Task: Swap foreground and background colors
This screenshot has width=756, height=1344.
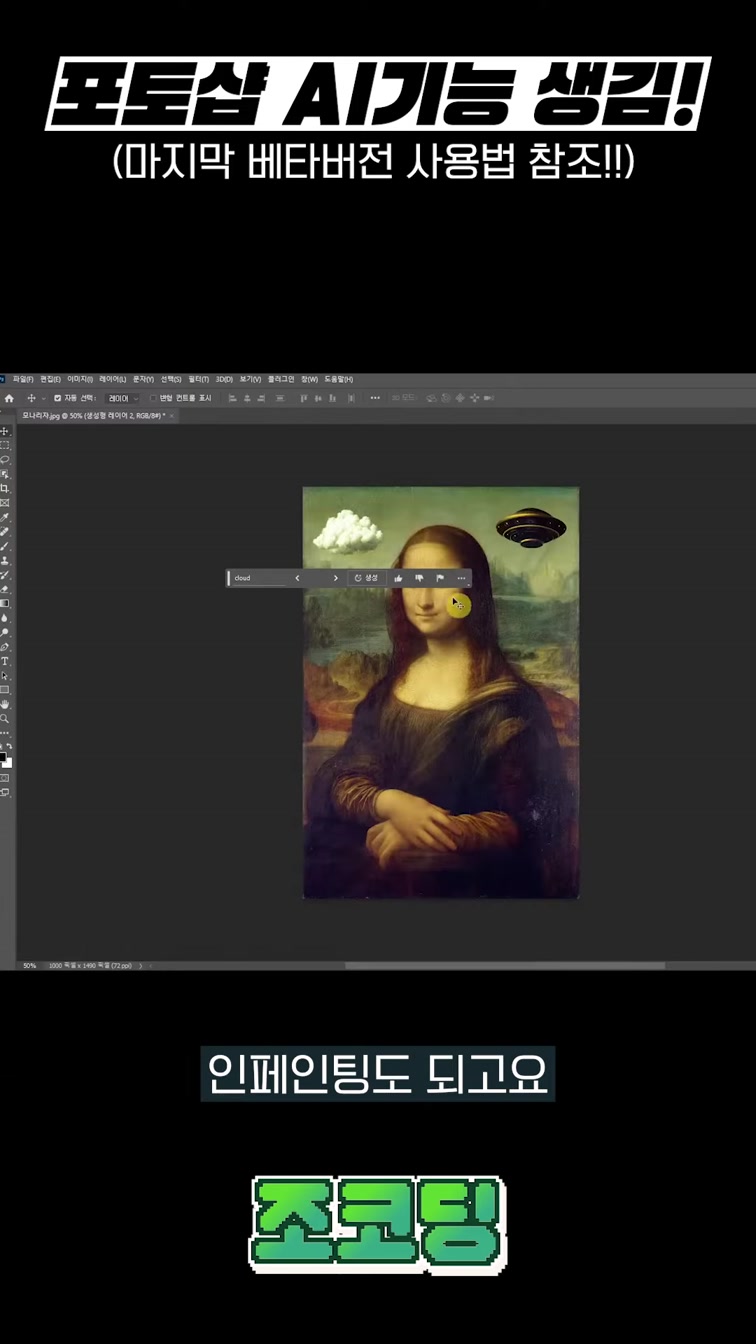Action: 9,746
